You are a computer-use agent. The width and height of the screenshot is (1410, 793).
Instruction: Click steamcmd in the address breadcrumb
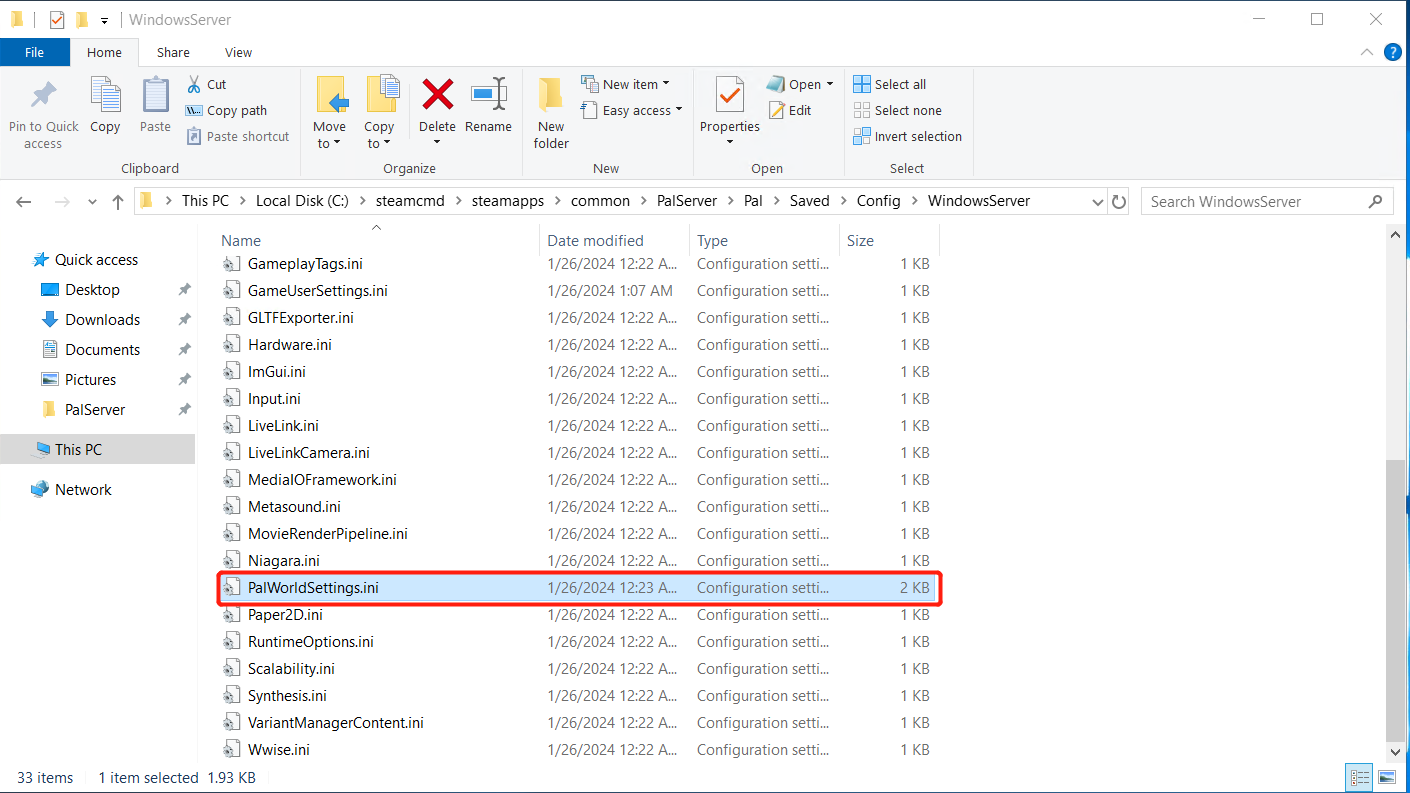408,201
